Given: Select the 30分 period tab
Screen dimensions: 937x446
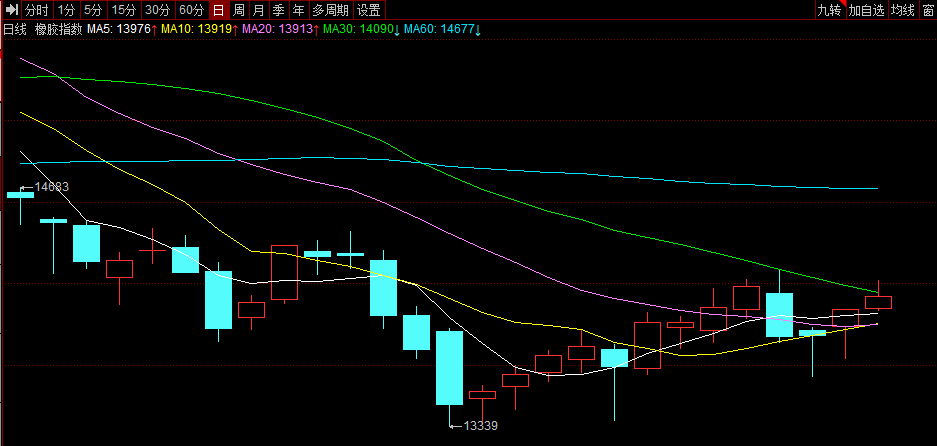Looking at the screenshot, I should coord(158,10).
